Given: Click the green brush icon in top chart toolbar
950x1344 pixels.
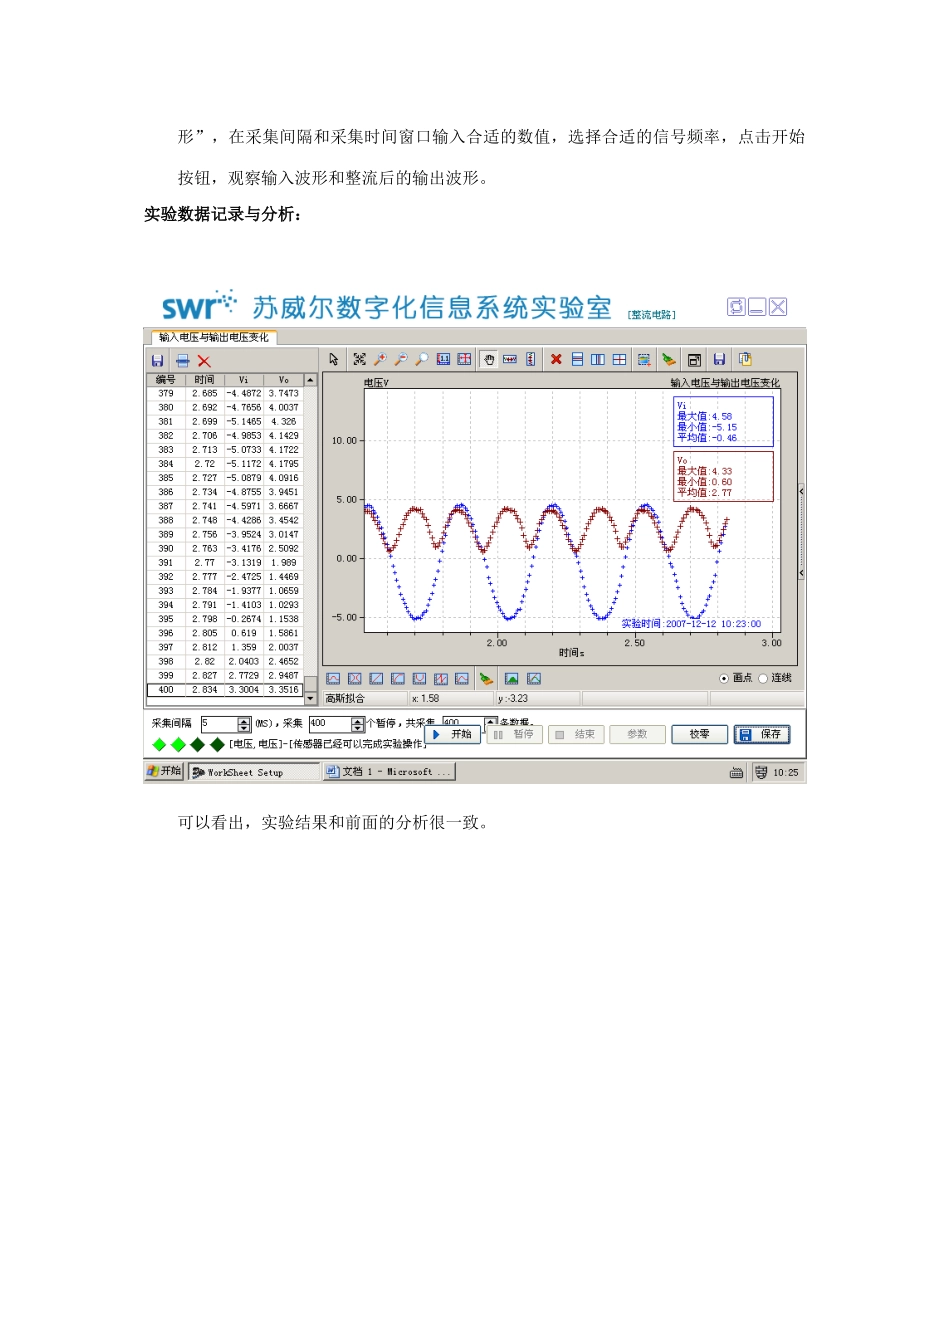Looking at the screenshot, I should tap(669, 359).
